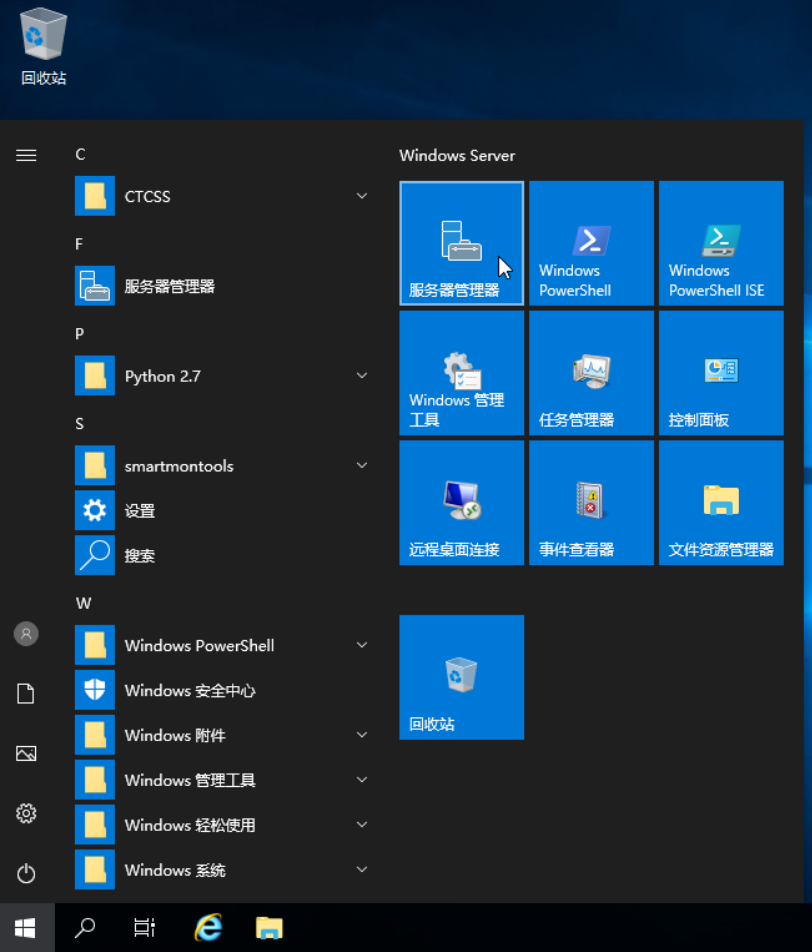Open the 回收站 desktop icon

44,46
